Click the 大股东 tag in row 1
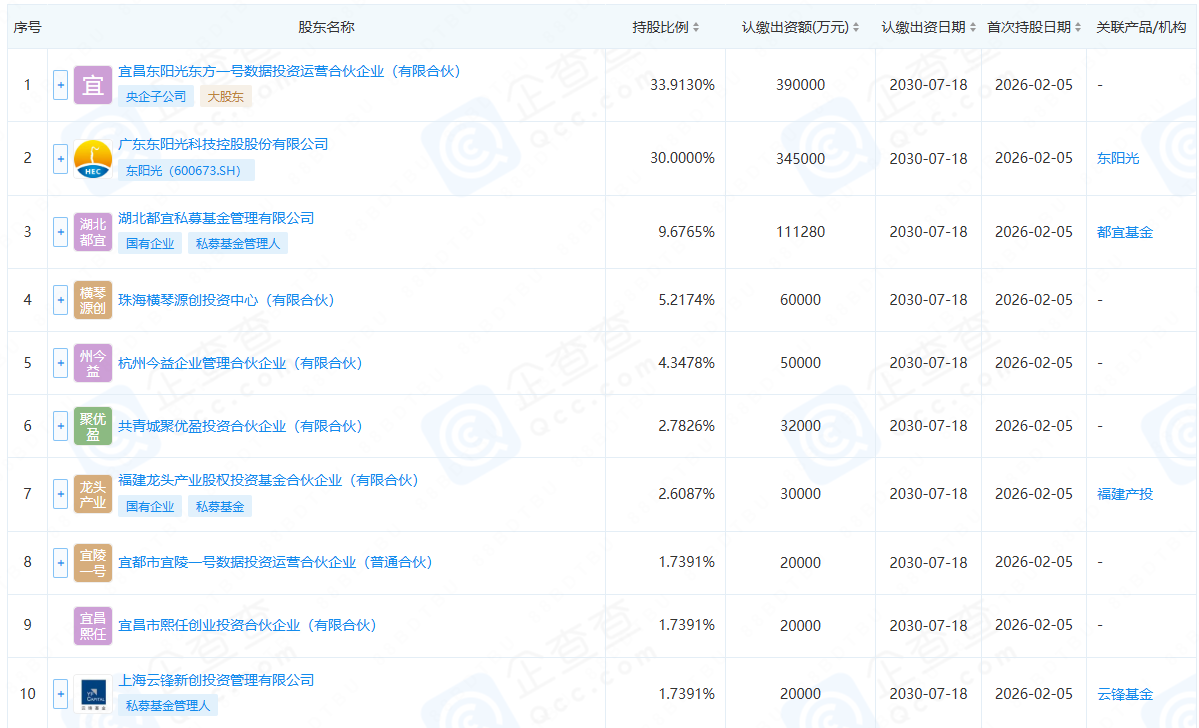This screenshot has height=728, width=1199. 226,97
